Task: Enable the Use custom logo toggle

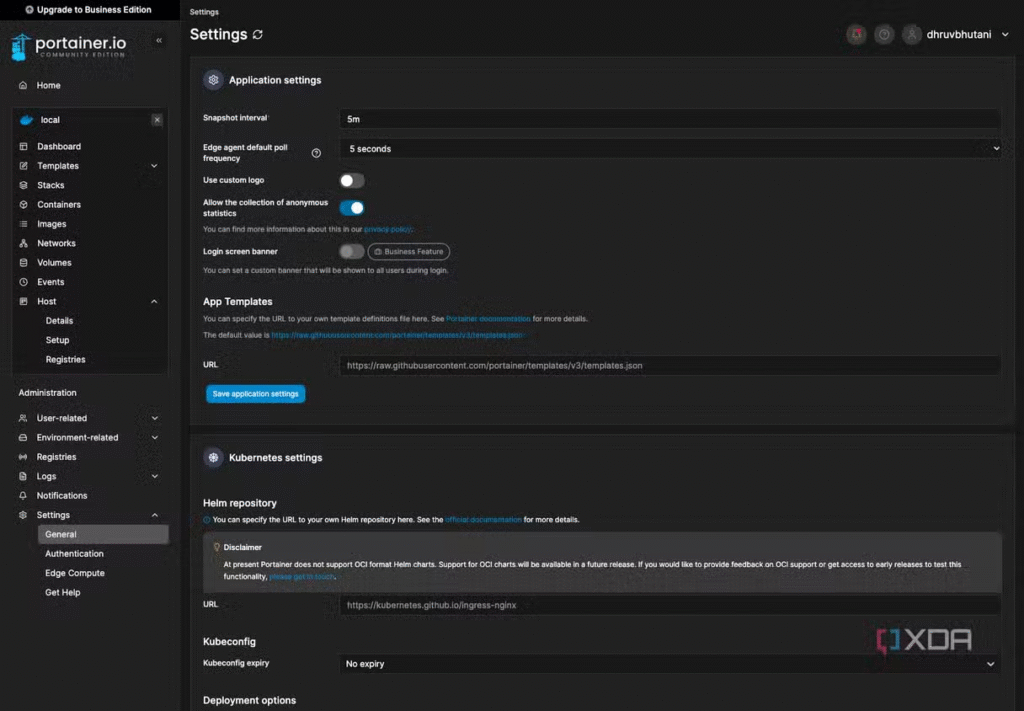Action: pyautogui.click(x=351, y=181)
